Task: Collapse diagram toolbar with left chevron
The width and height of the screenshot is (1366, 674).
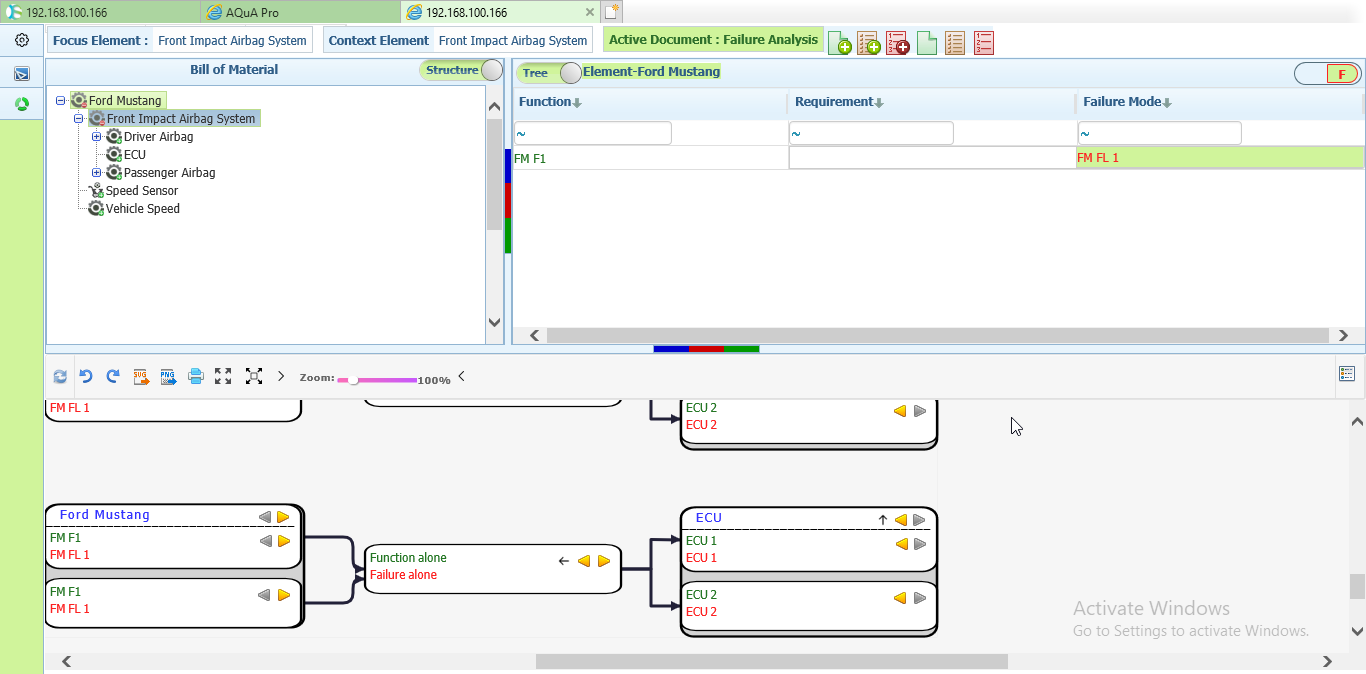Action: tap(461, 377)
